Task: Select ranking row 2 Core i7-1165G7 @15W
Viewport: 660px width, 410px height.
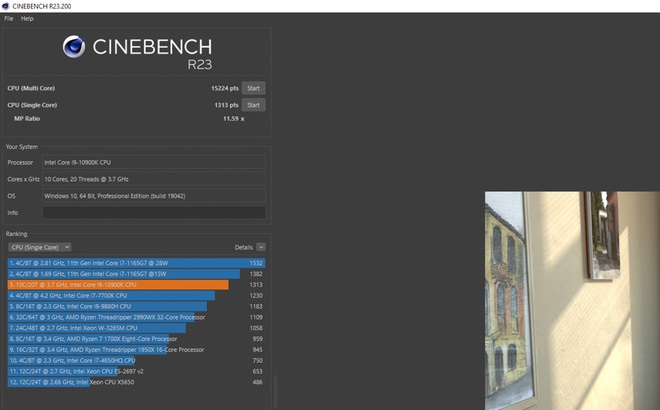Action: click(x=136, y=274)
